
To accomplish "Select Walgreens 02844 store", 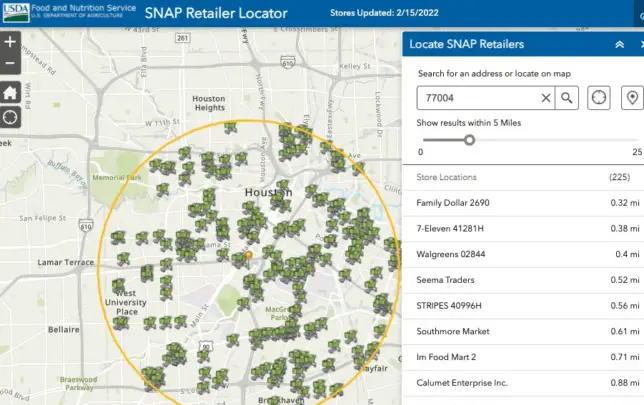I will pyautogui.click(x=523, y=254).
